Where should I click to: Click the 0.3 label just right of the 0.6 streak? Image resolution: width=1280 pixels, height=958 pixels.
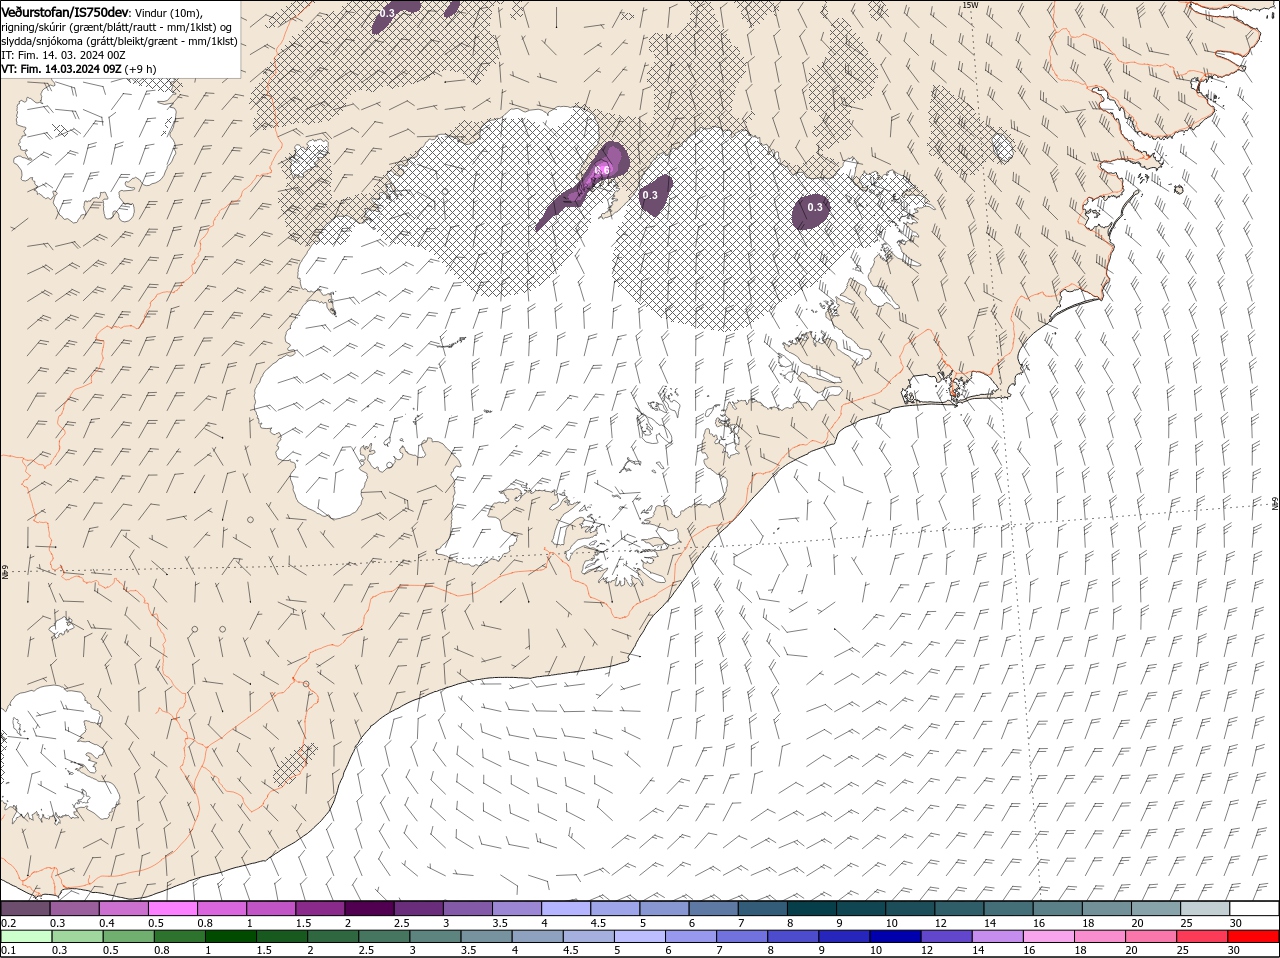(650, 195)
